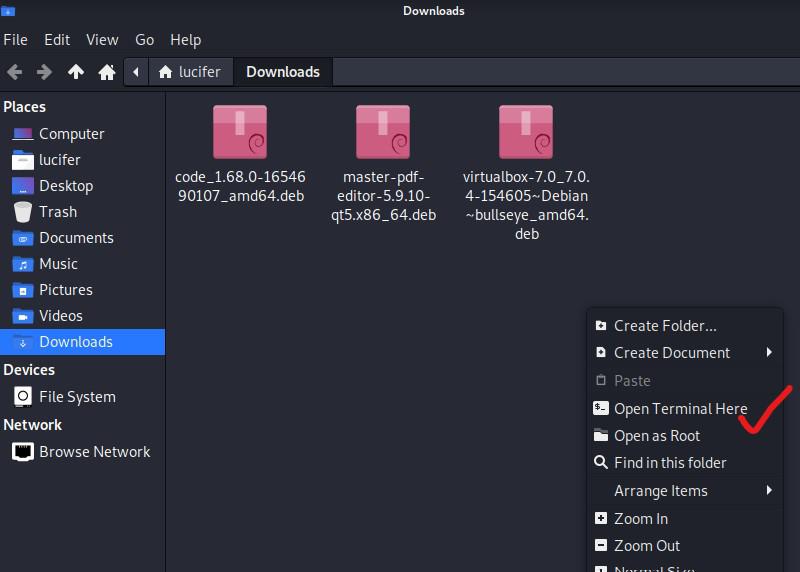Viewport: 800px width, 572px height.
Task: Click the File System drive icon
Action: (x=22, y=396)
